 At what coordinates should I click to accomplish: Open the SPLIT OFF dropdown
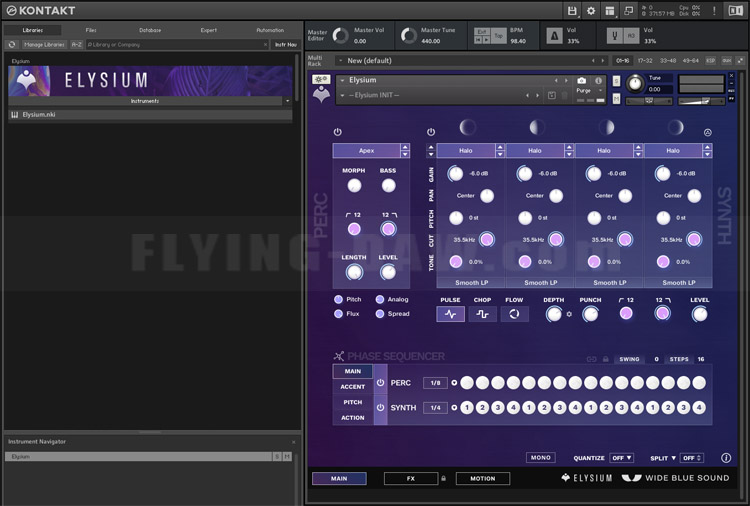point(692,458)
